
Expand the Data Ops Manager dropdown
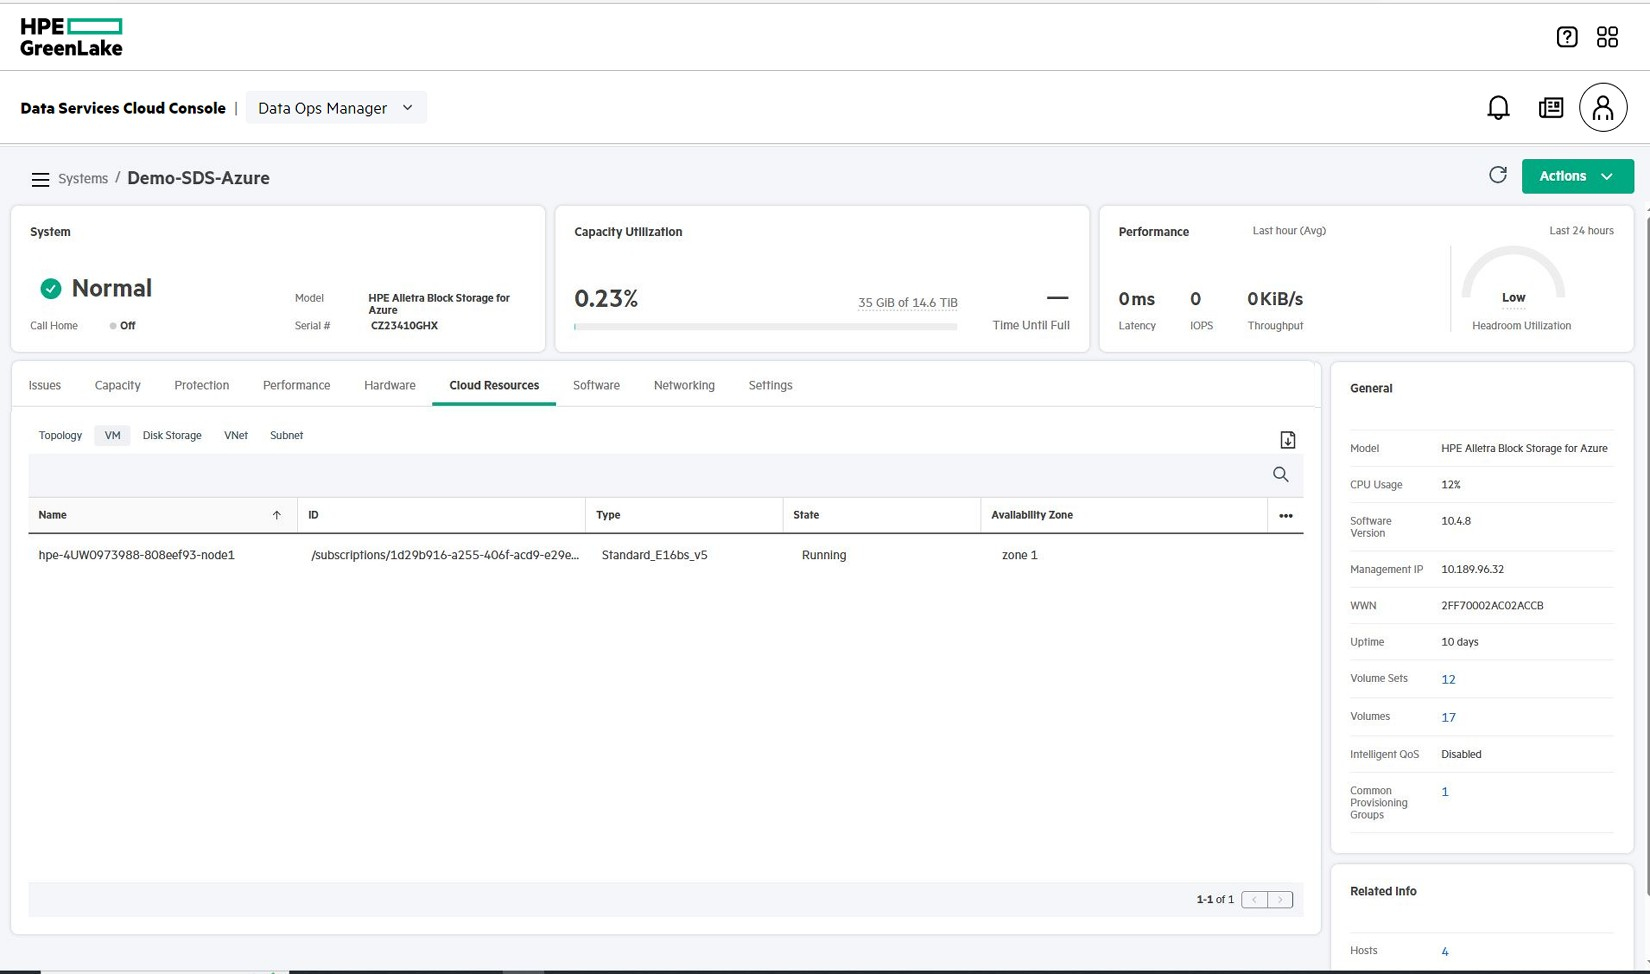336,108
